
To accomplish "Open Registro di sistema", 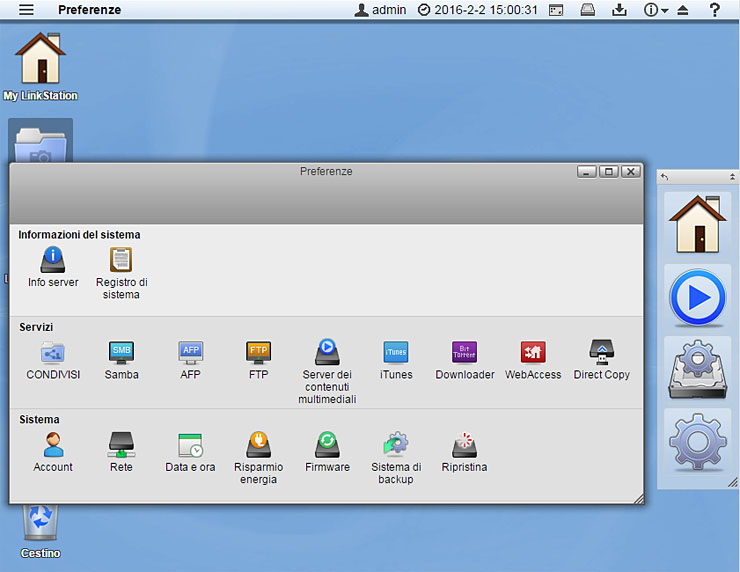I will [x=121, y=262].
